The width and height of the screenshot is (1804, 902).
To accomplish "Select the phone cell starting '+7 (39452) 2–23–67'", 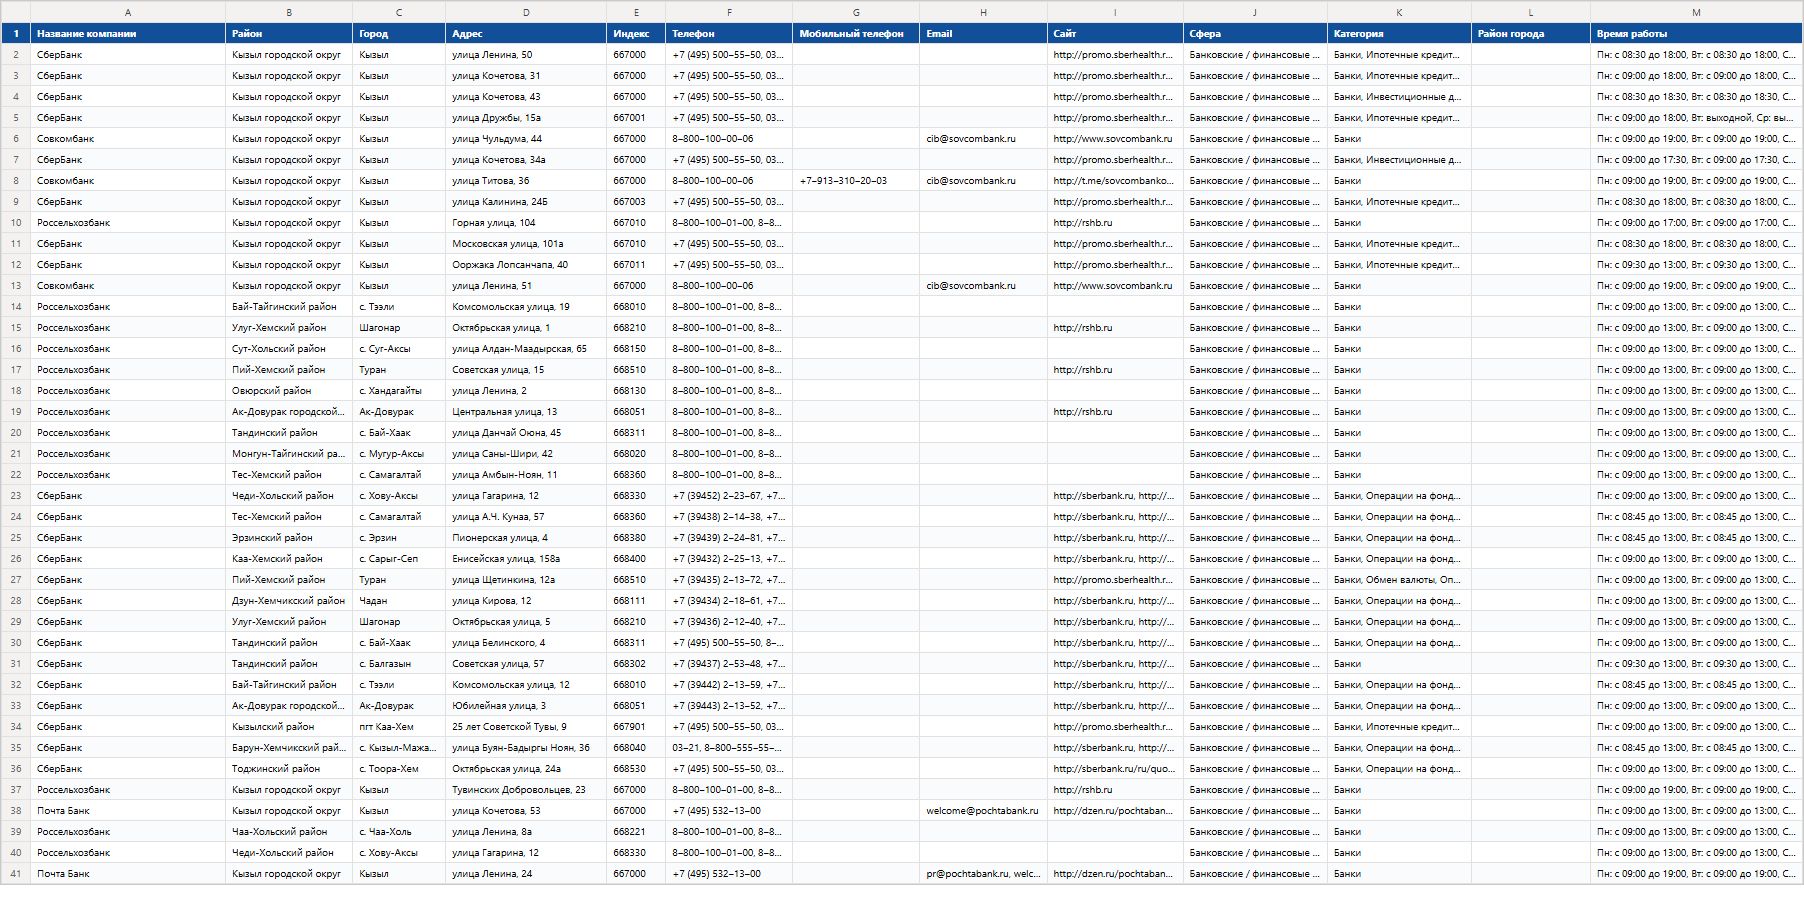I will pyautogui.click(x=729, y=496).
